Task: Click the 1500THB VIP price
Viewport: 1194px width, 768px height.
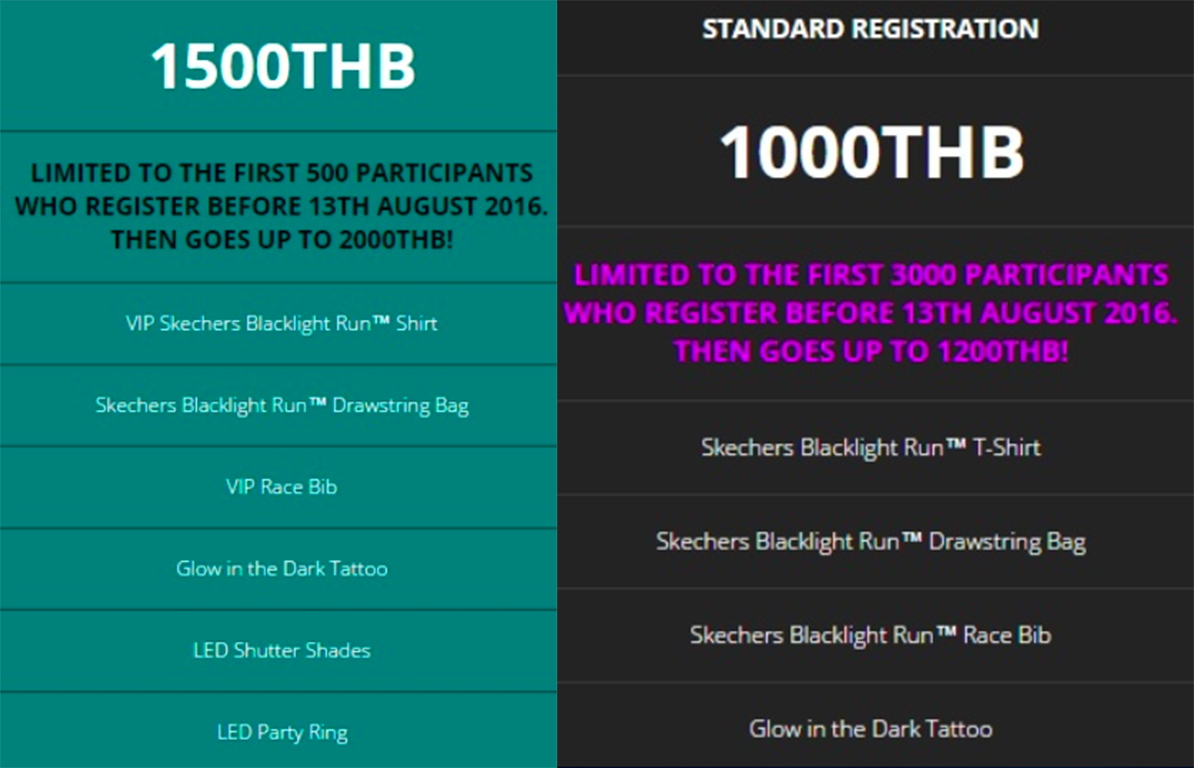Action: tap(282, 67)
